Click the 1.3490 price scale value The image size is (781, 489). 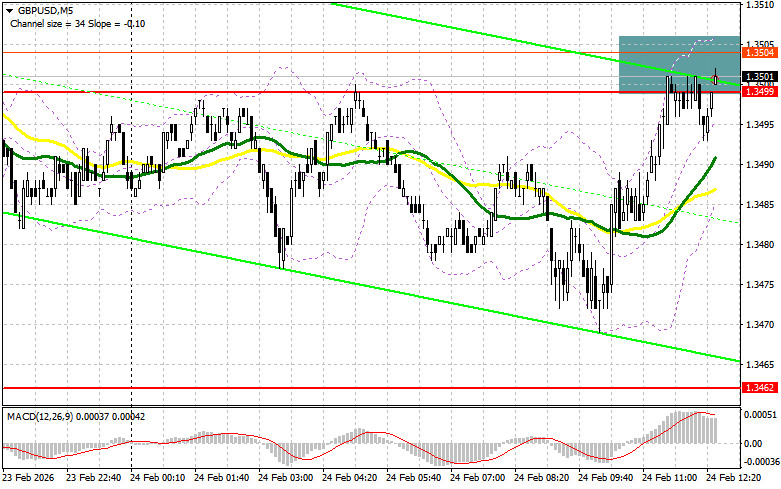(x=760, y=164)
